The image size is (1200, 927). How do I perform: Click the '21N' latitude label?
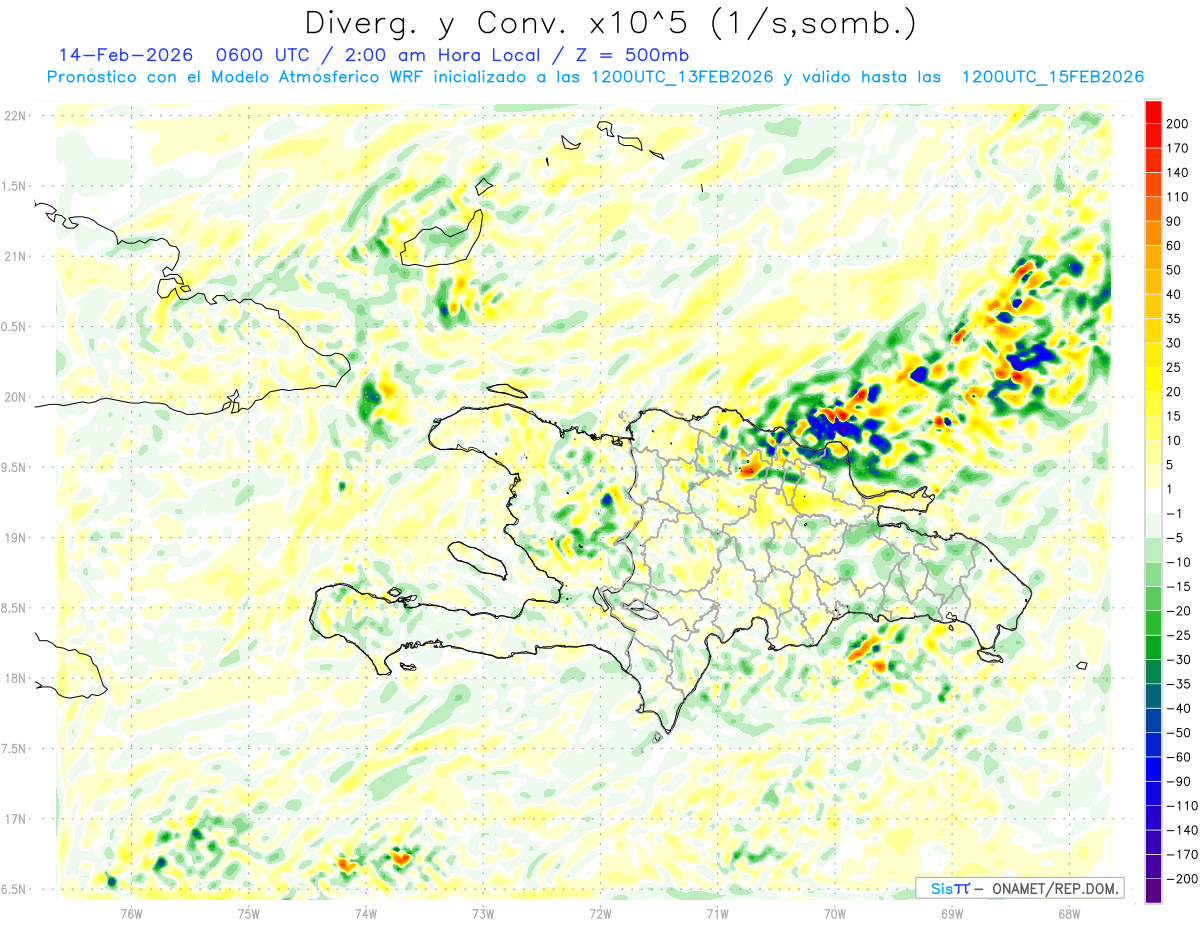tap(15, 256)
